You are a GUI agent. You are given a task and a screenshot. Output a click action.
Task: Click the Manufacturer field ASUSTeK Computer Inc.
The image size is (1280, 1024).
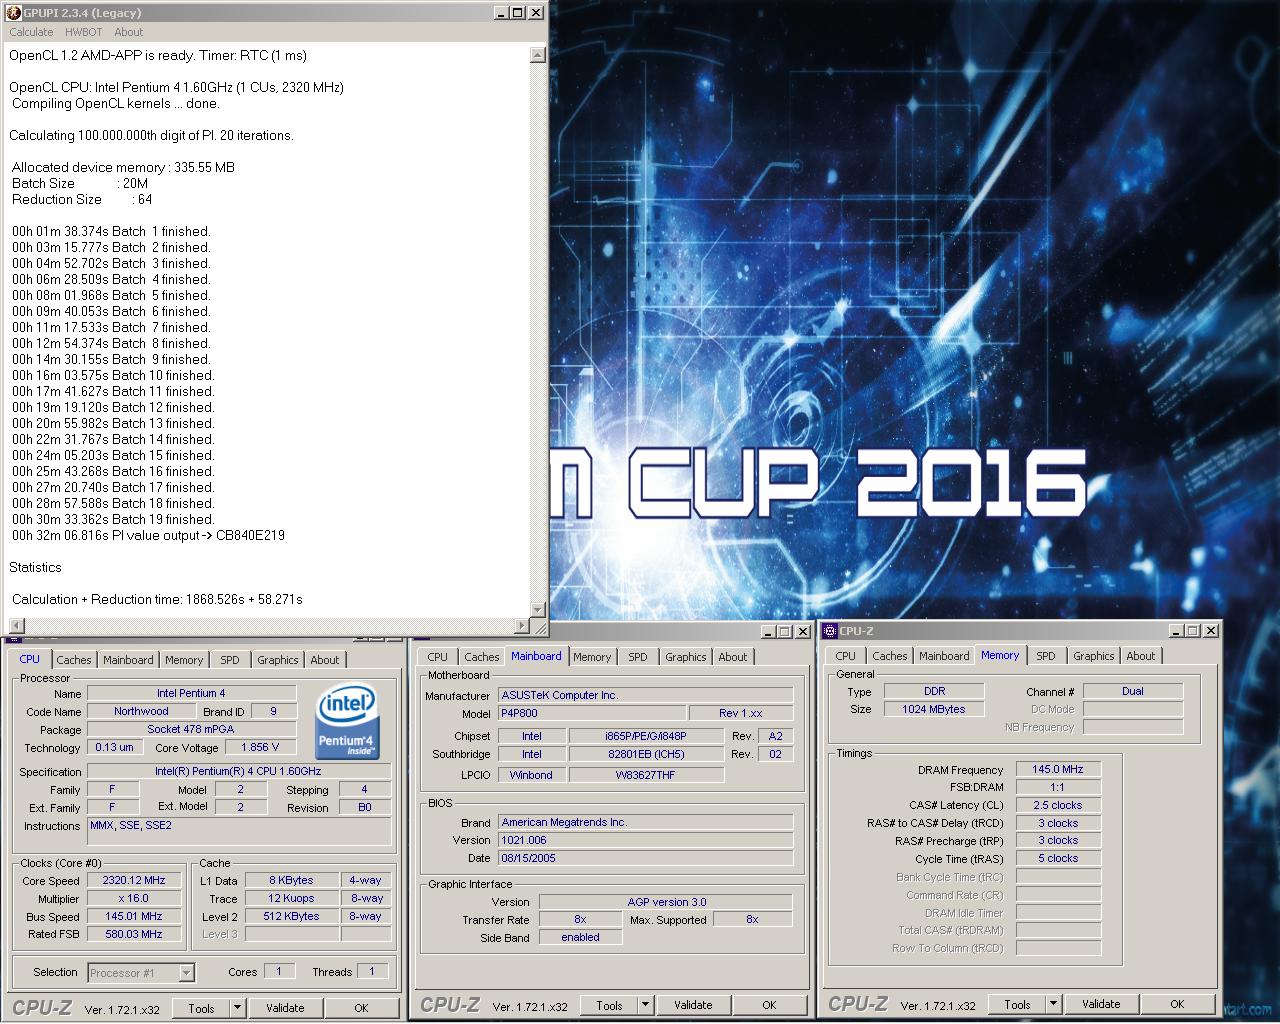pyautogui.click(x=645, y=695)
